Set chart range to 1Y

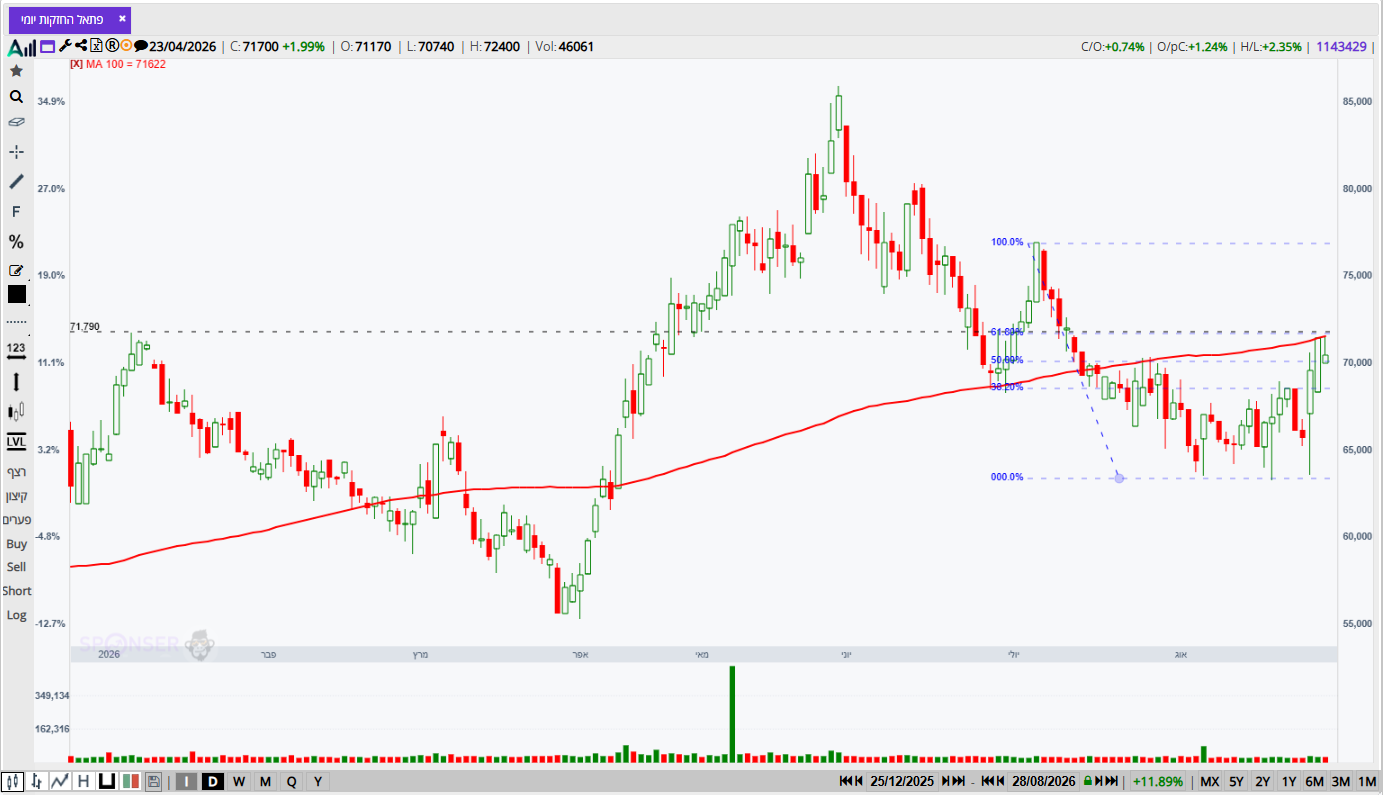[1289, 781]
